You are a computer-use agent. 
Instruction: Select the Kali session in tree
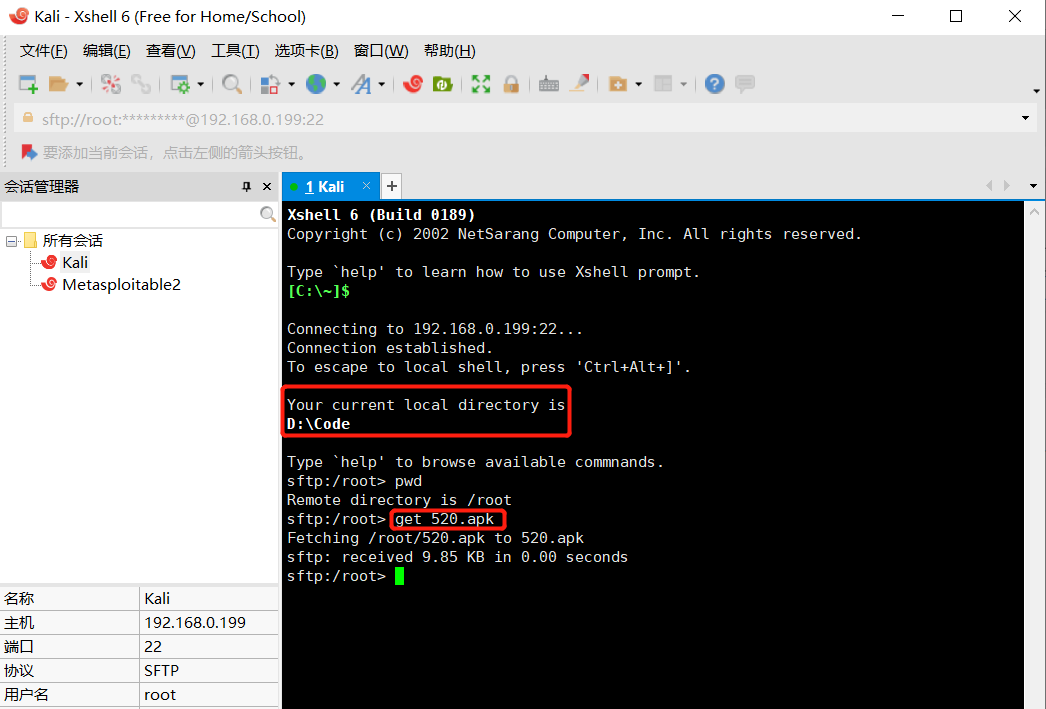point(75,263)
